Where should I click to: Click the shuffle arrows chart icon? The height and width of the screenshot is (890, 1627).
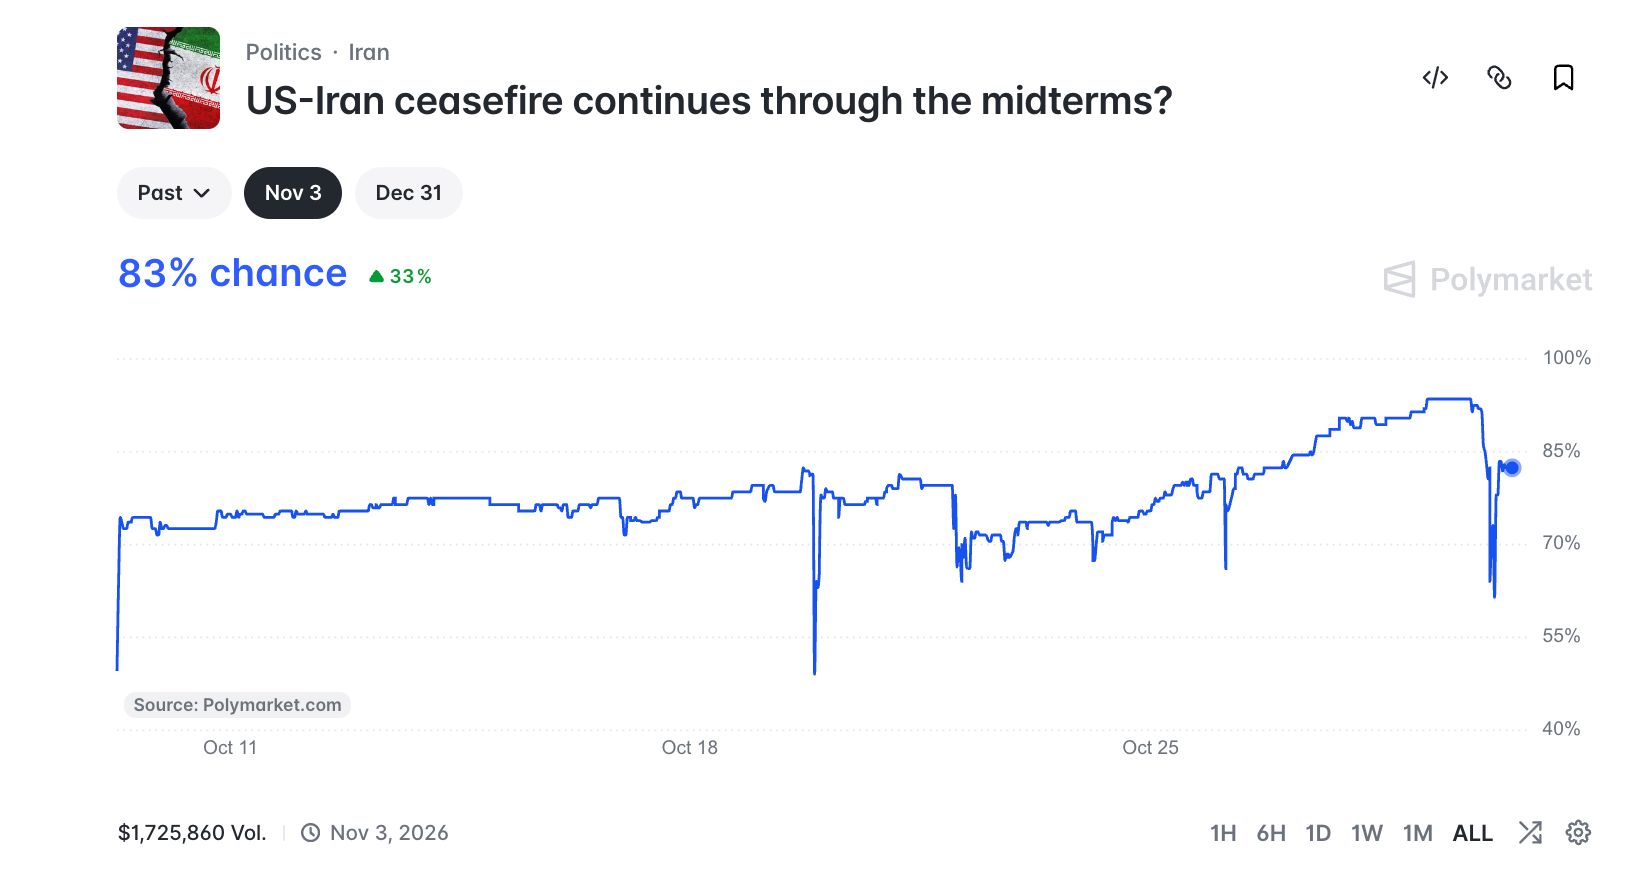[x=1530, y=832]
